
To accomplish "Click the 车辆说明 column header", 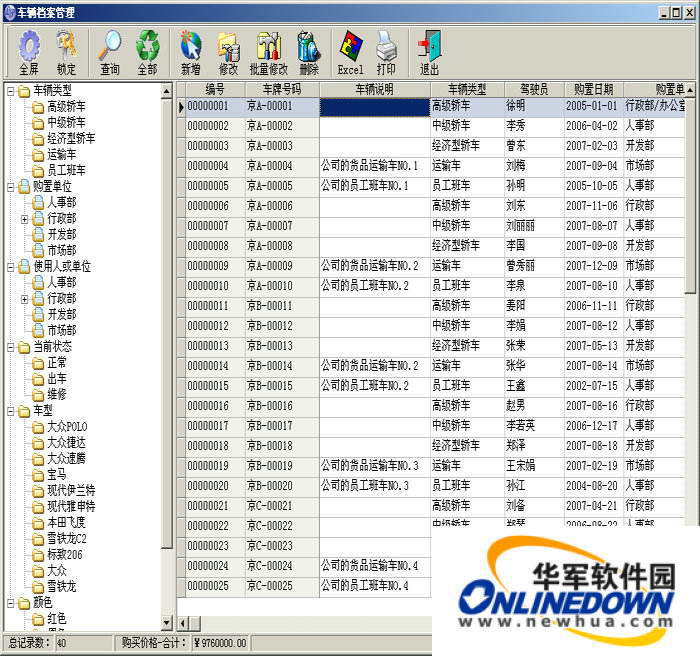I will click(375, 89).
